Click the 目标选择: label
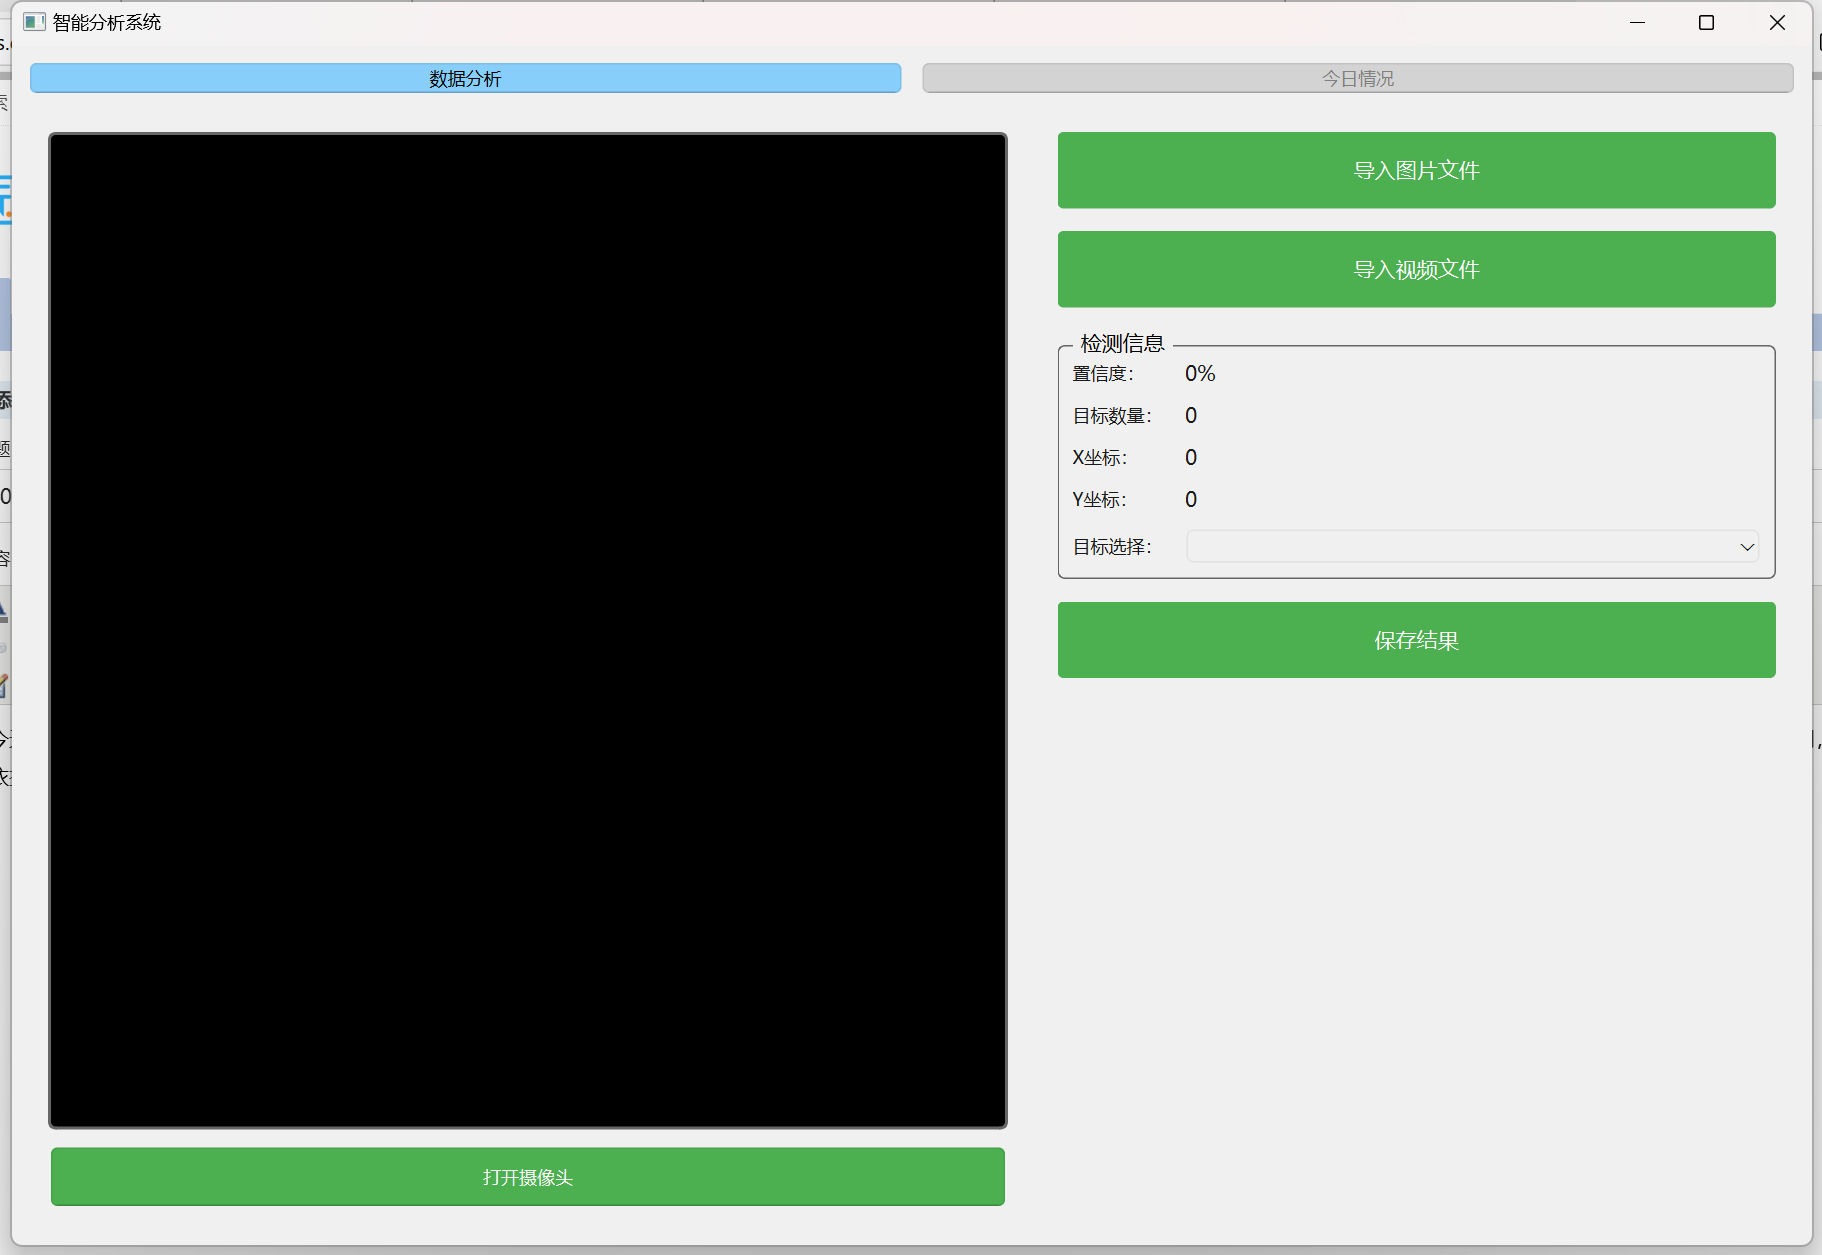 [1112, 547]
